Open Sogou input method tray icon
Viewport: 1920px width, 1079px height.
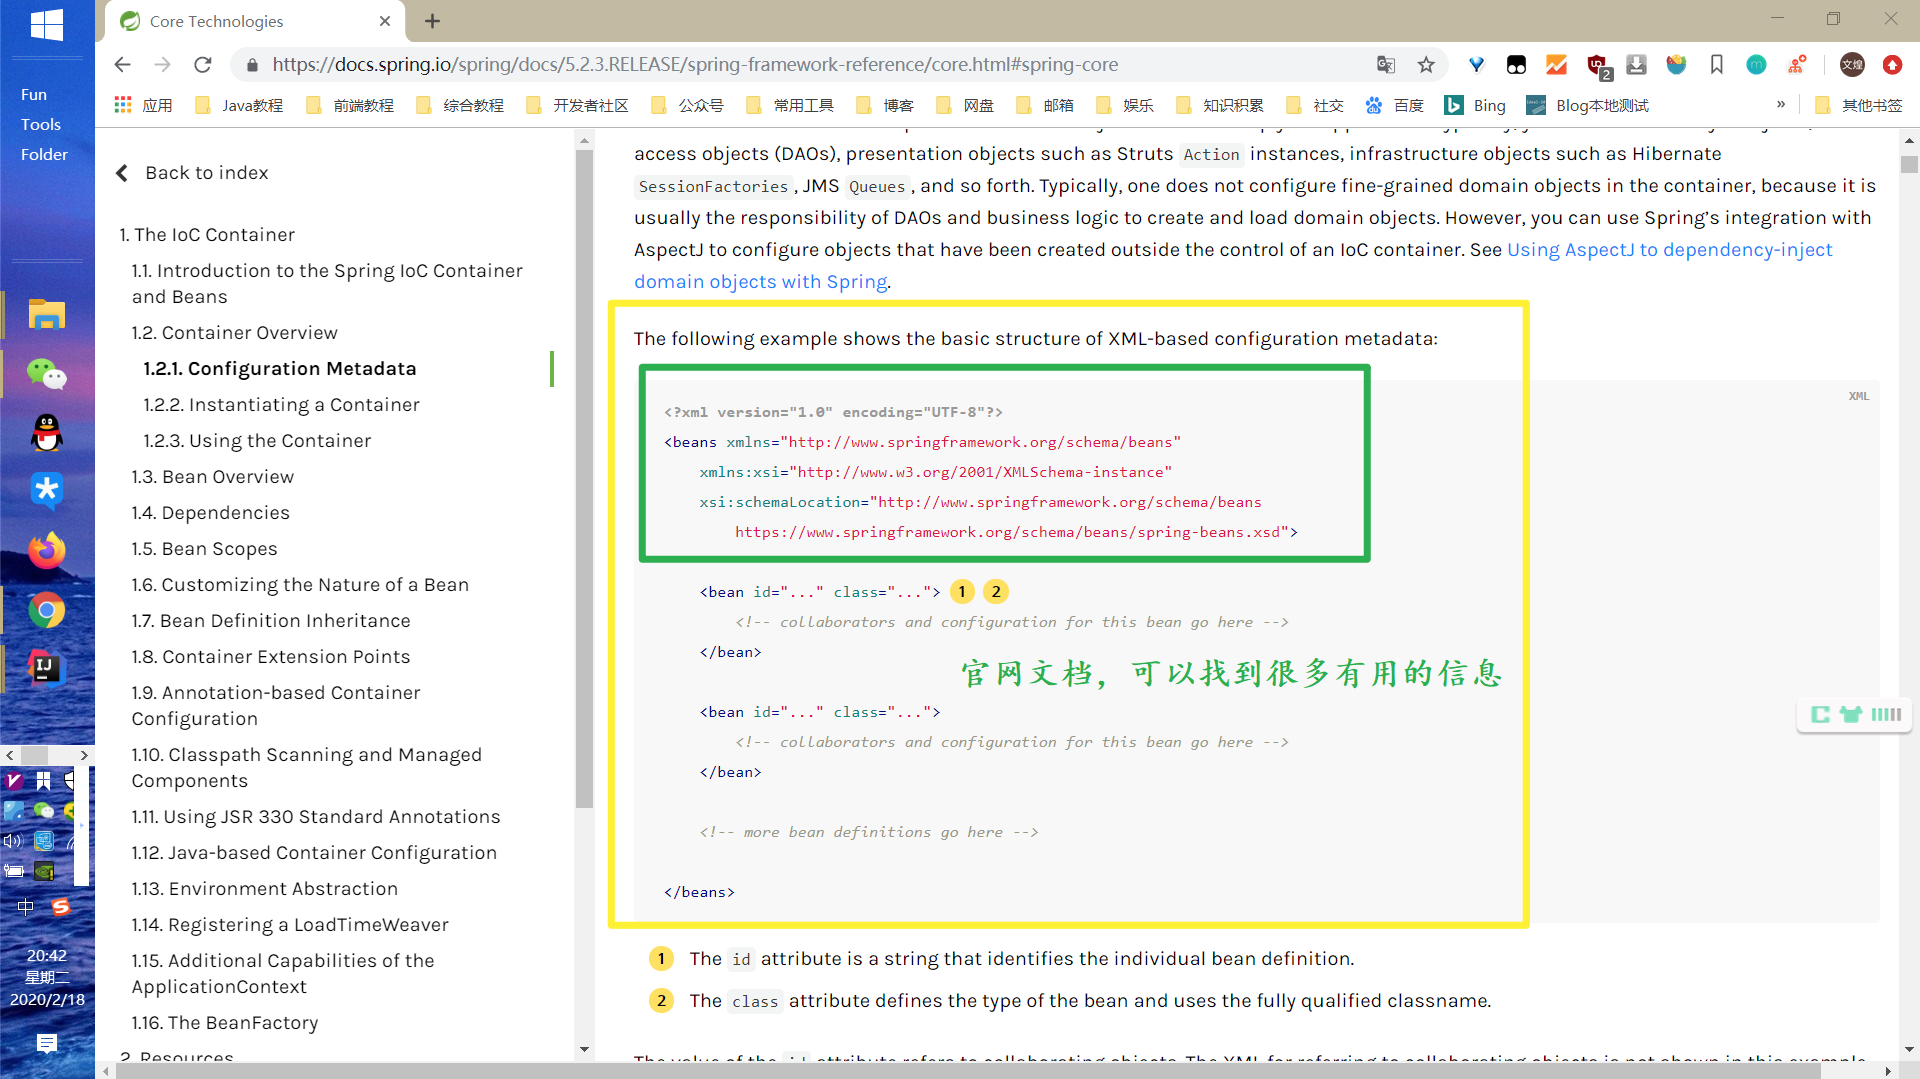pos(61,907)
